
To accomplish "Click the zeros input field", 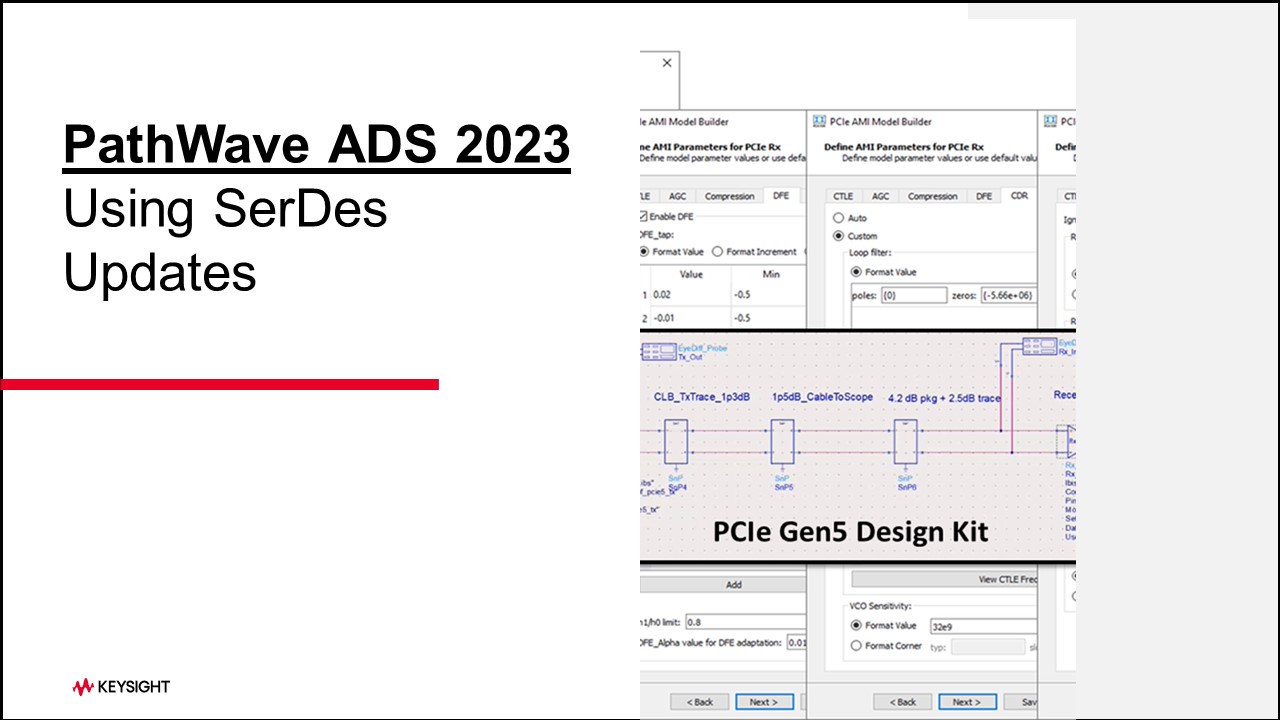I will (1008, 295).
